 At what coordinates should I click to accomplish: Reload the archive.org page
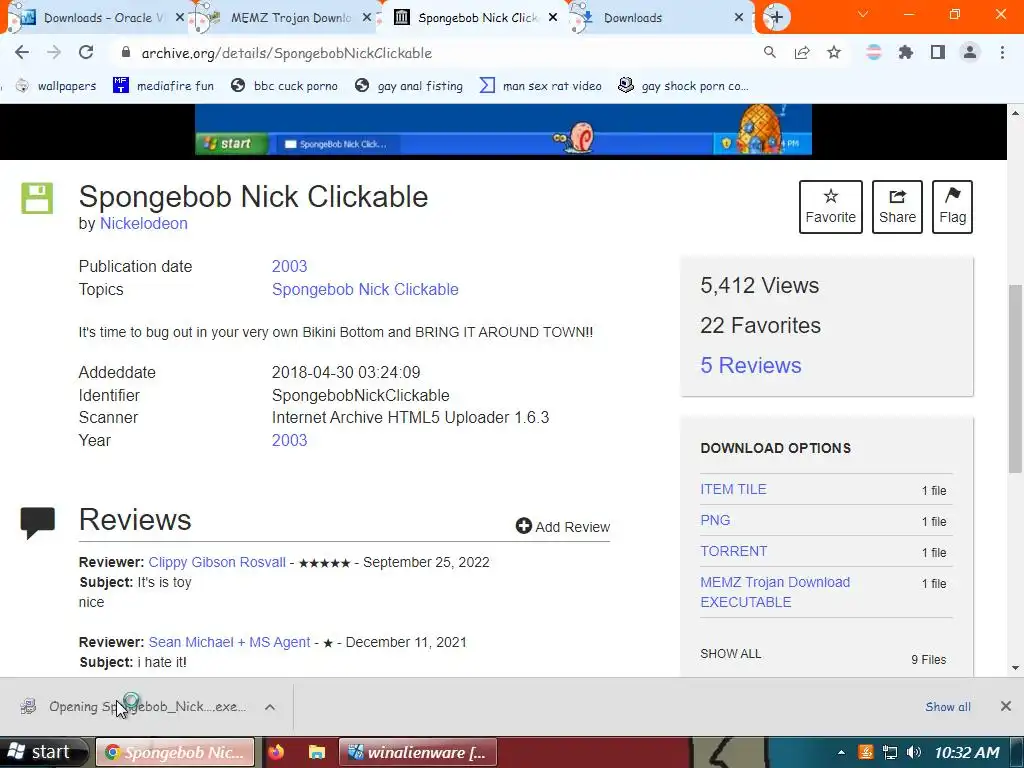pyautogui.click(x=86, y=53)
